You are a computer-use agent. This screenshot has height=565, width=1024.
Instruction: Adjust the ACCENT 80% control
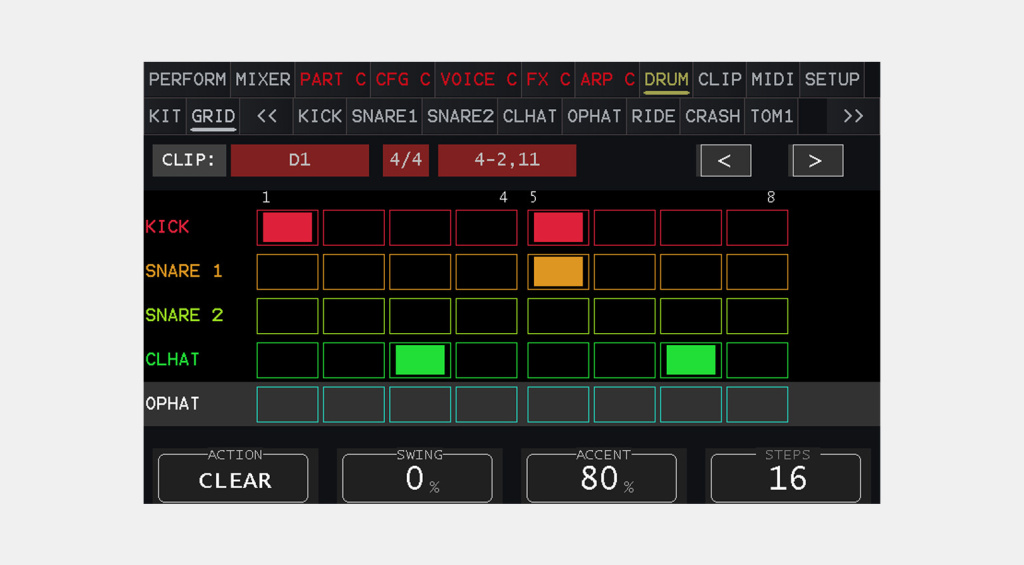(x=601, y=478)
